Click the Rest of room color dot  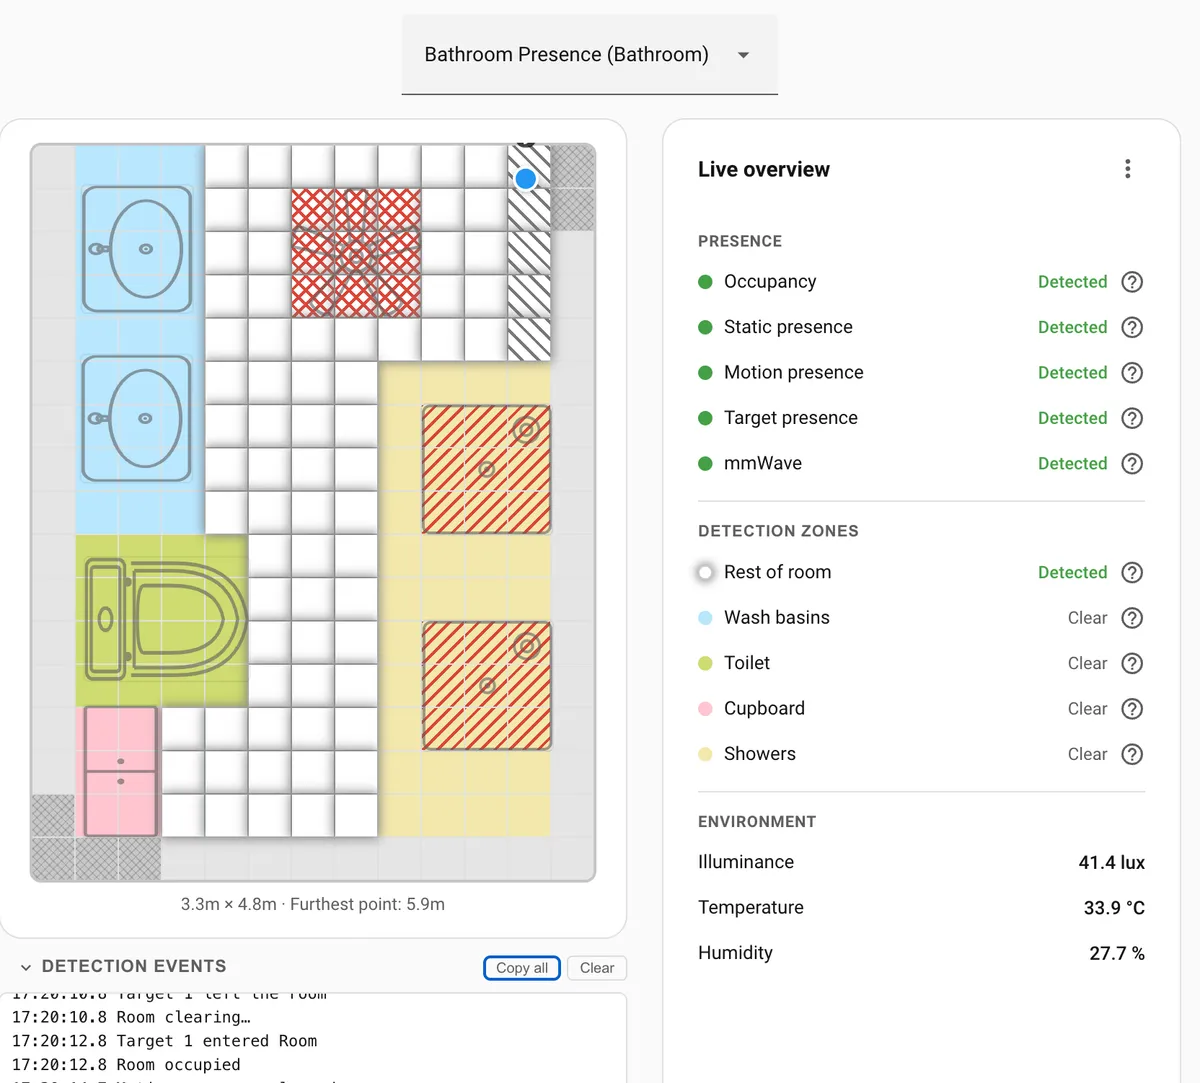[705, 573]
